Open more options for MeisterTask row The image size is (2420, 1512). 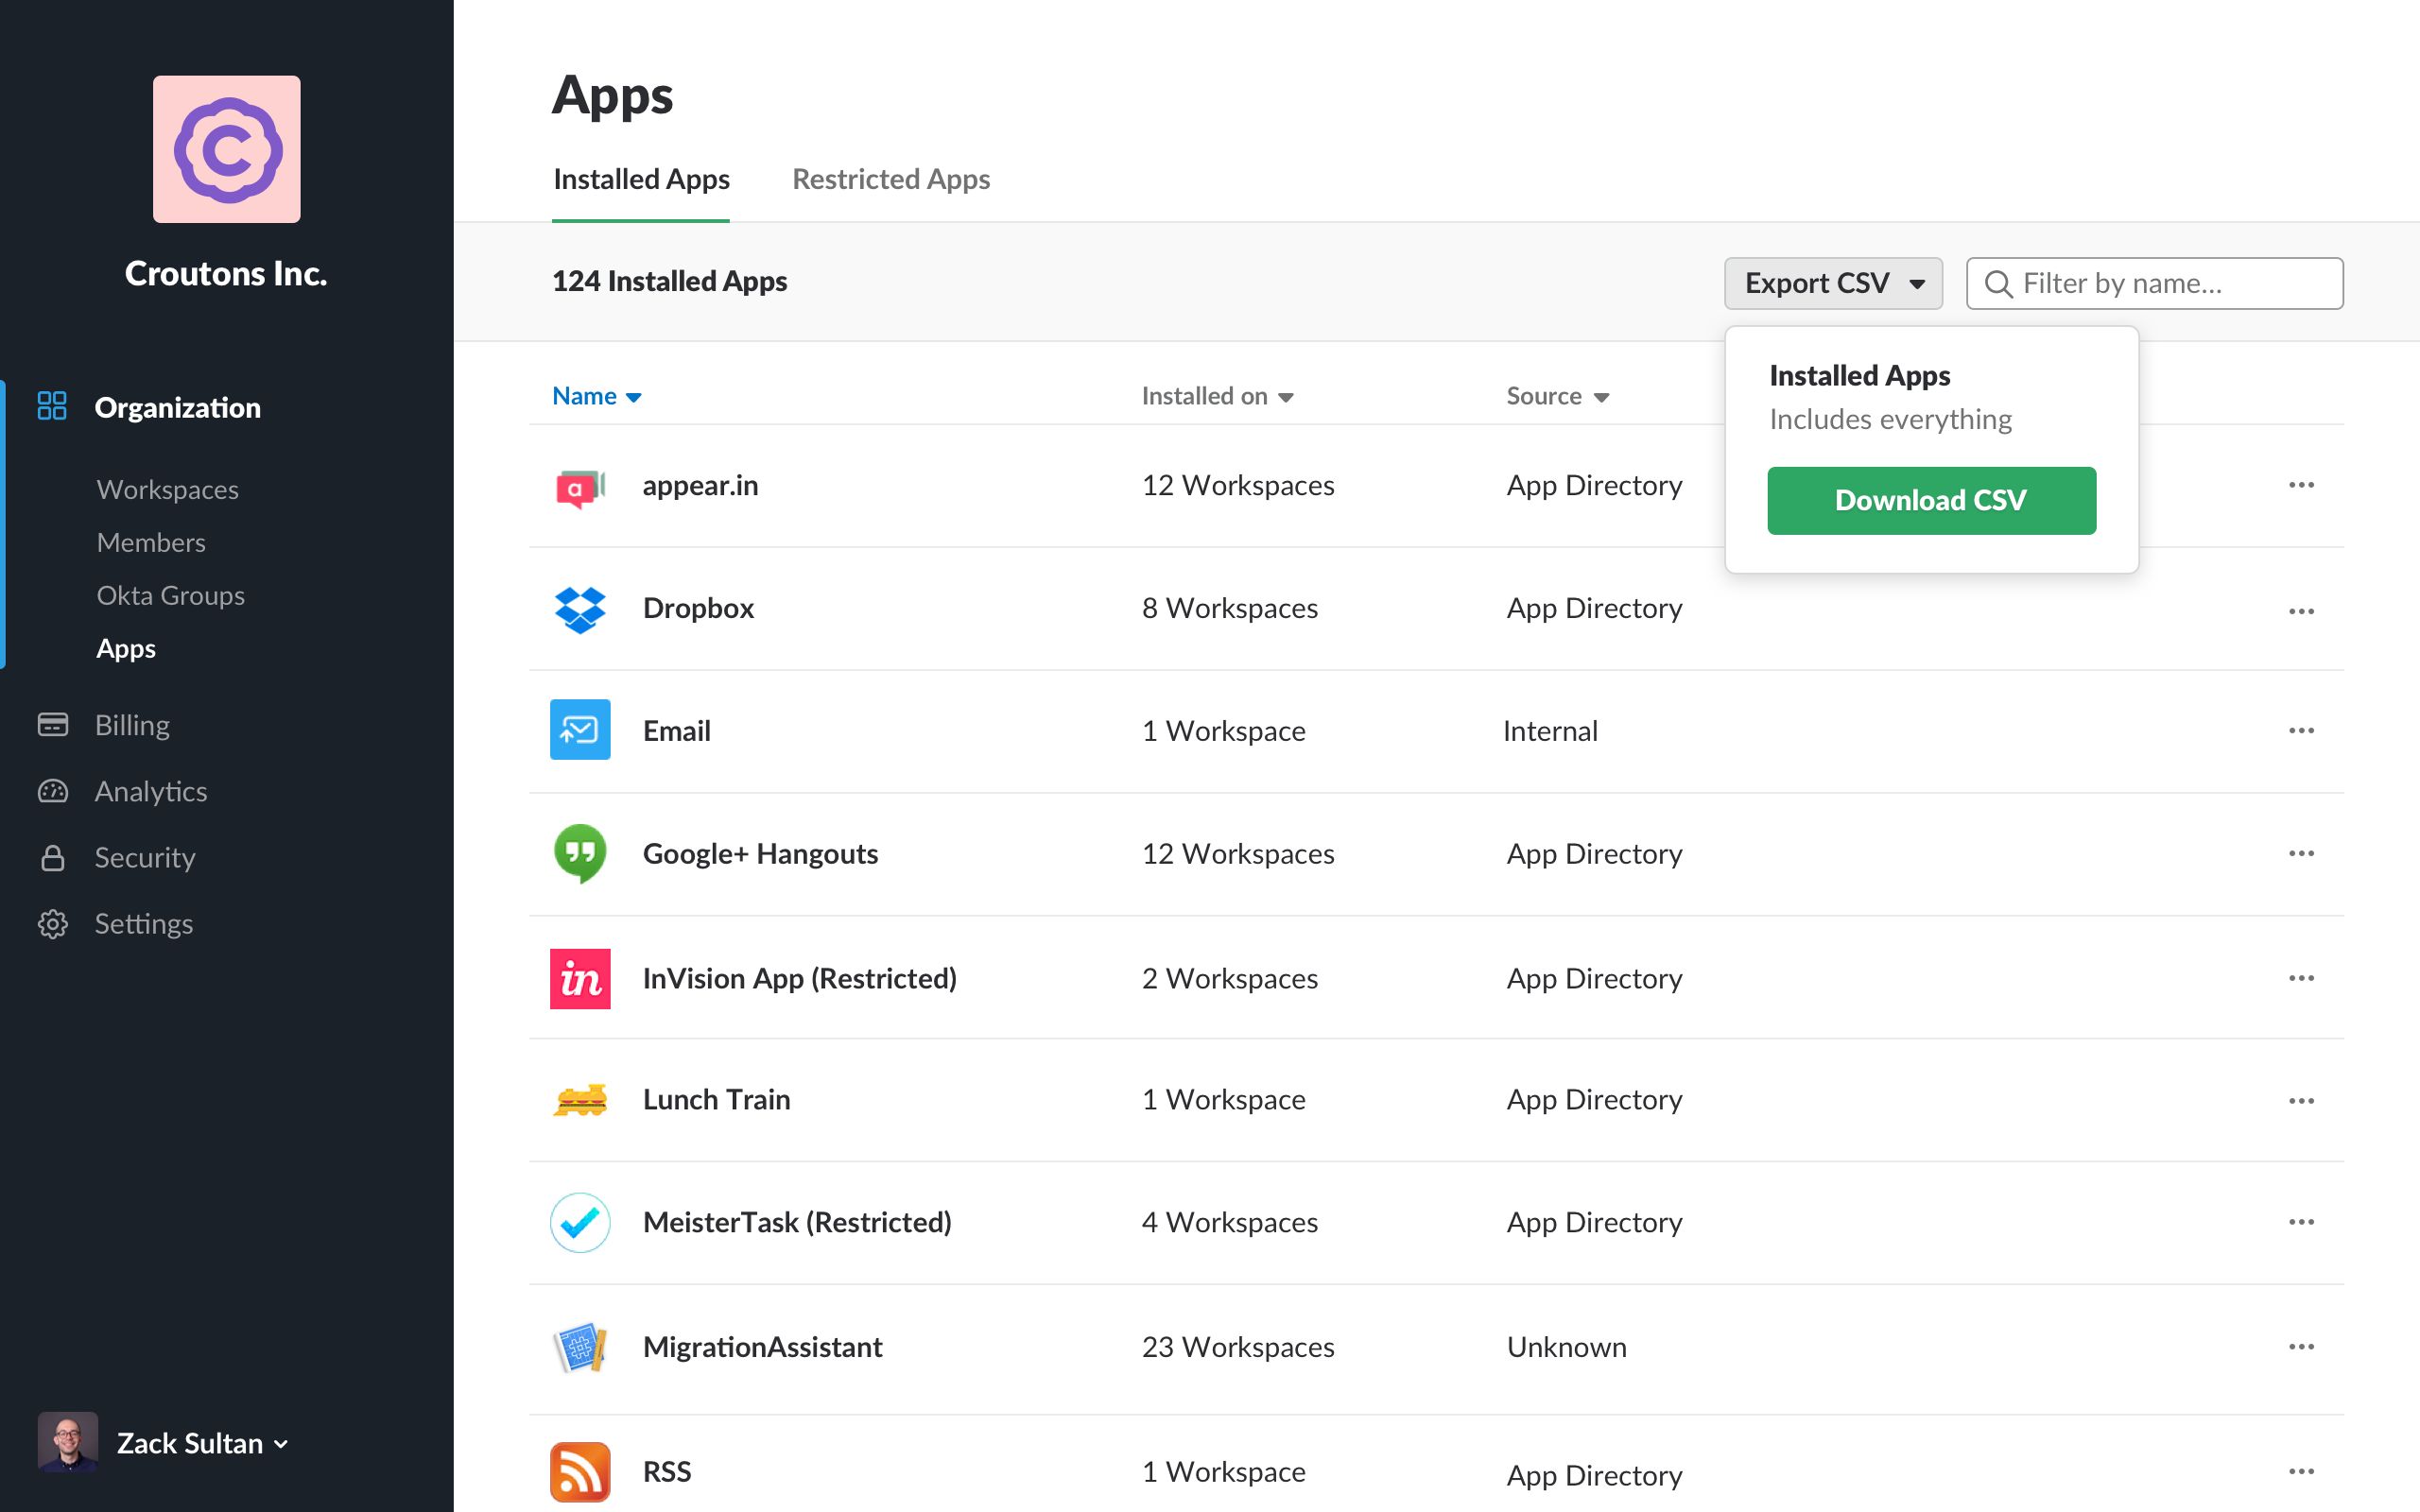2301,1222
